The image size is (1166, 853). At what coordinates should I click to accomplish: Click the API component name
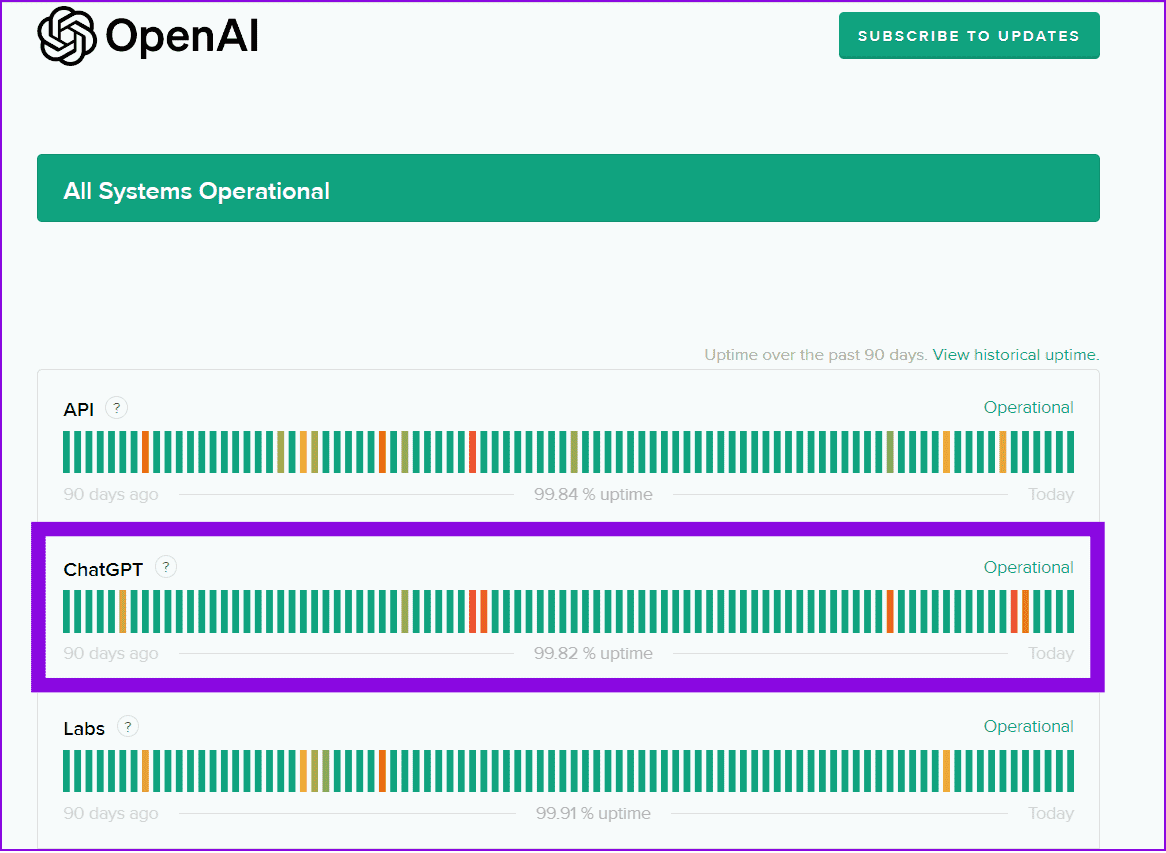click(79, 410)
